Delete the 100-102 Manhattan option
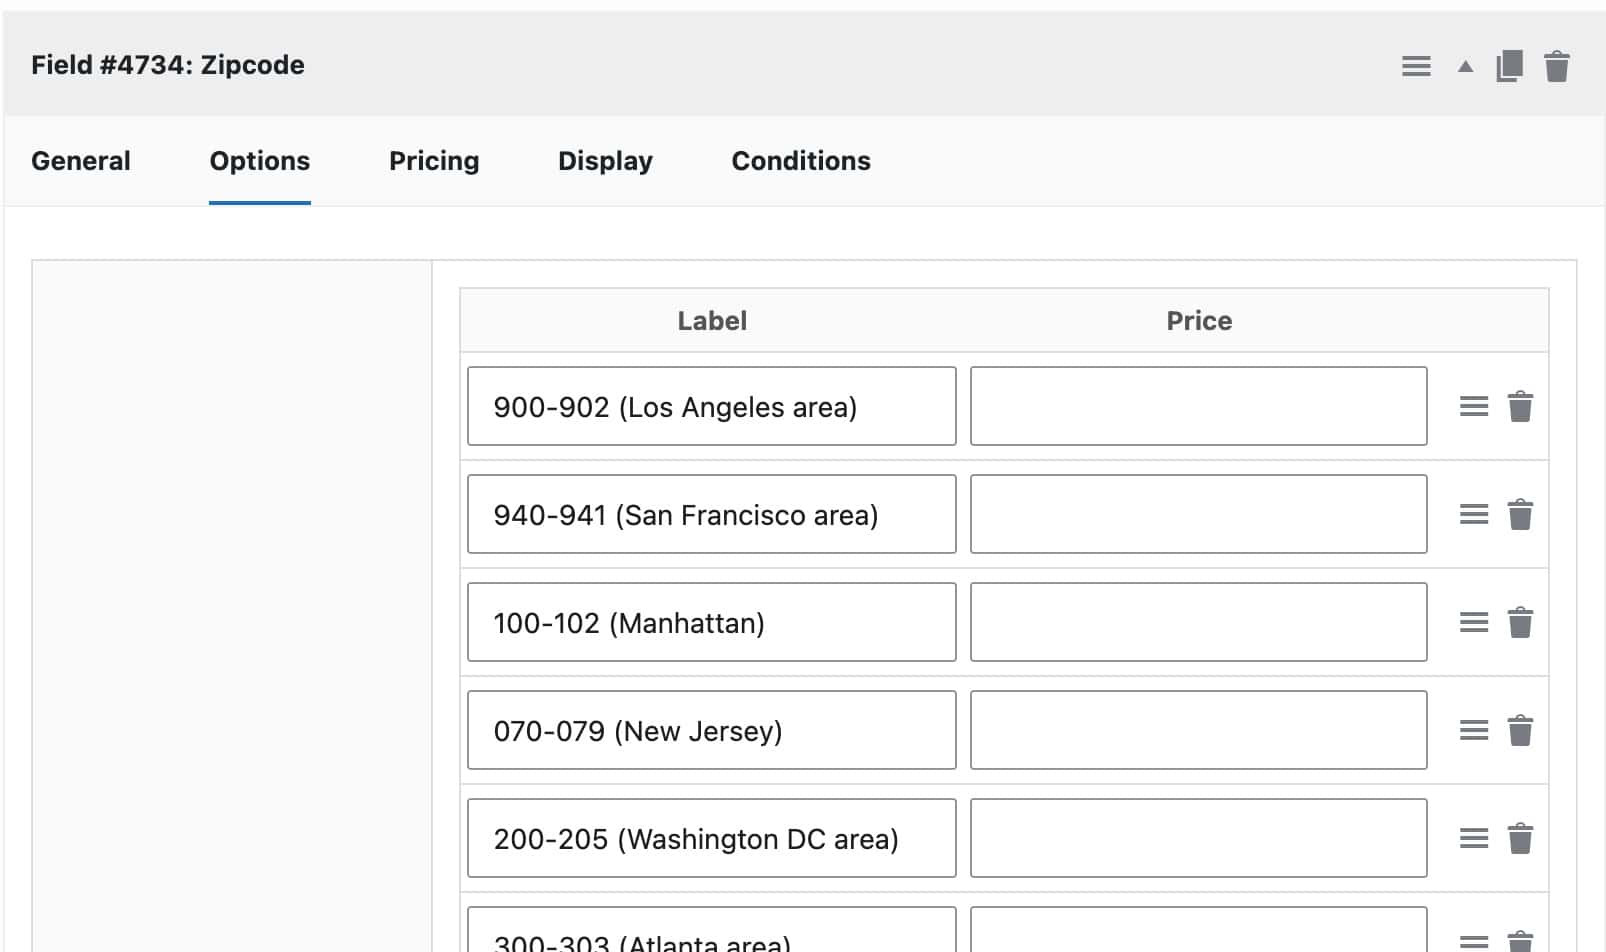Viewport: 1606px width, 952px height. tap(1520, 622)
